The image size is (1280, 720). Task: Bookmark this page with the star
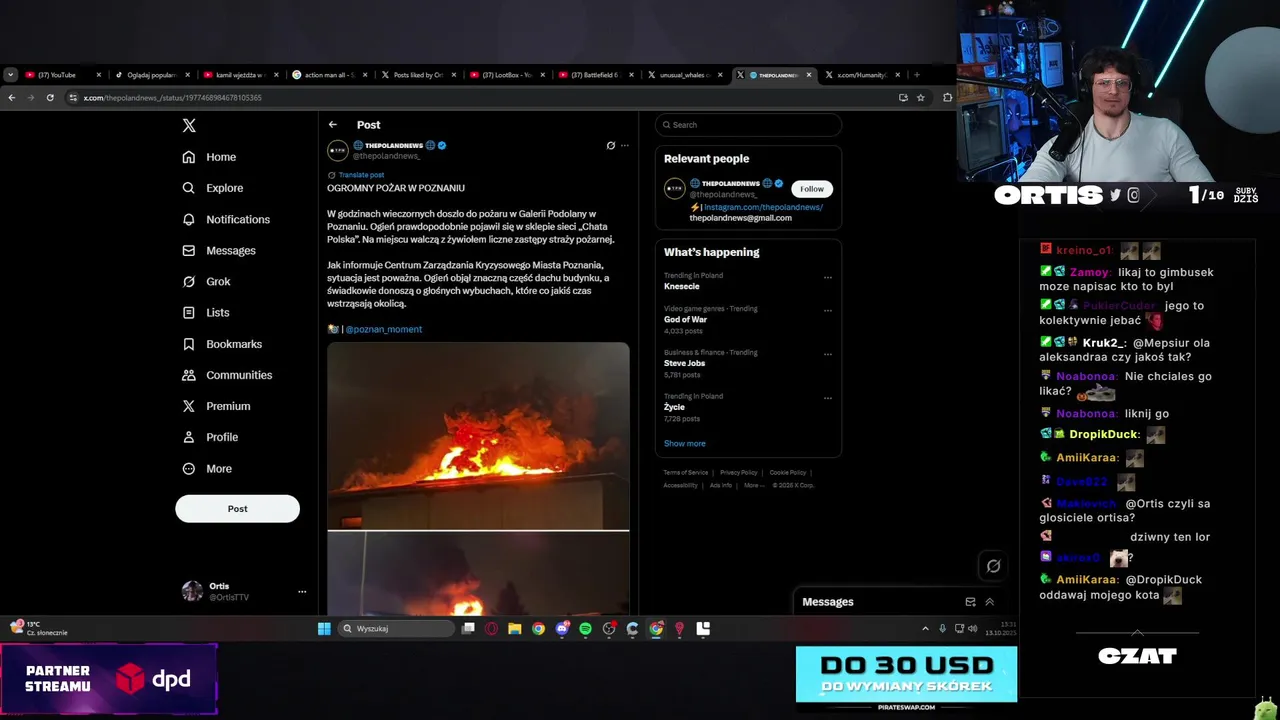click(921, 98)
